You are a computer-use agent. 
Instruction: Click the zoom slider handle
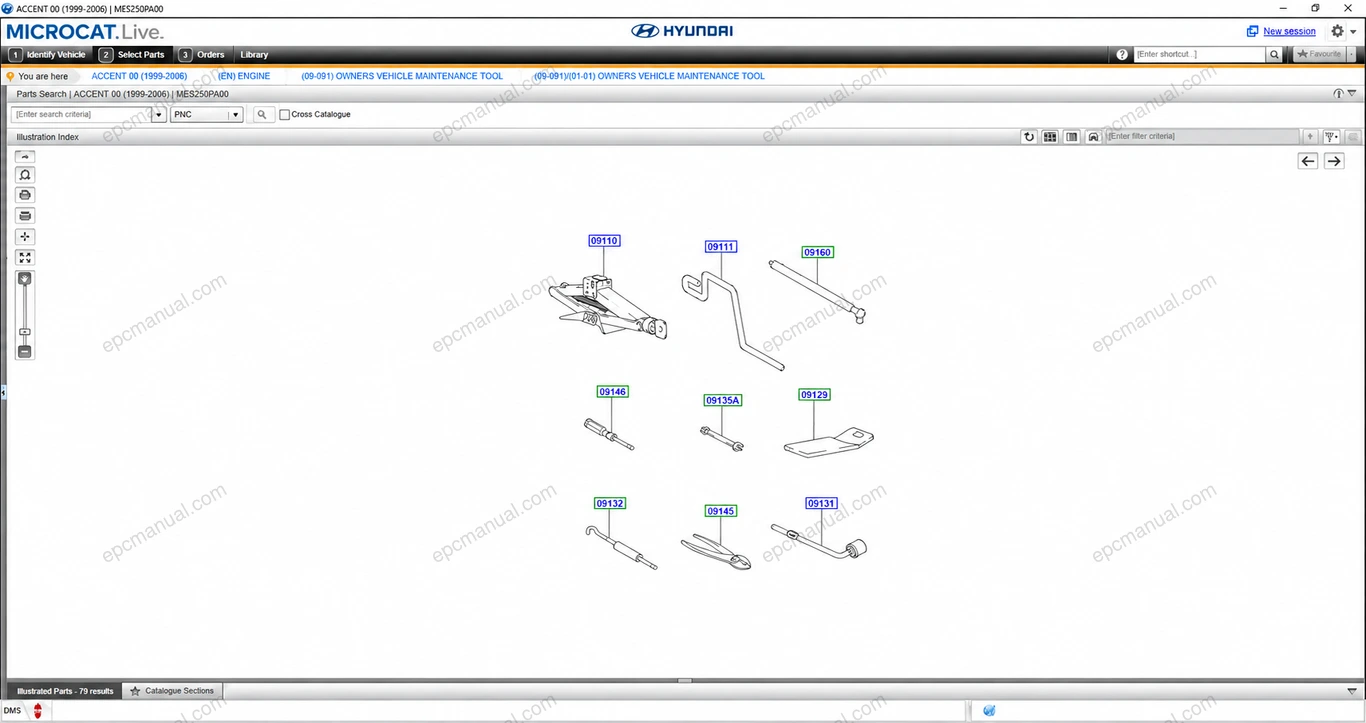[25, 332]
